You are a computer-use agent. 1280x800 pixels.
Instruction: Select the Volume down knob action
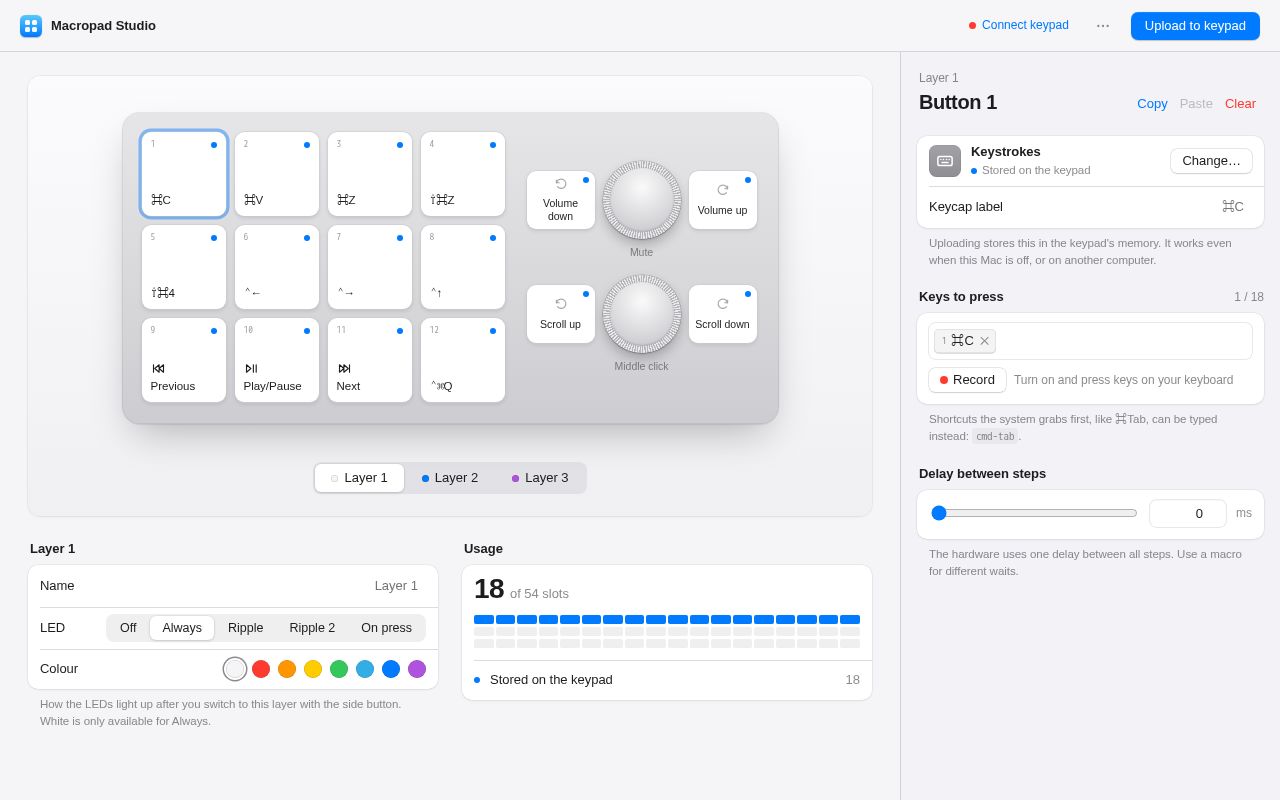[x=561, y=200]
